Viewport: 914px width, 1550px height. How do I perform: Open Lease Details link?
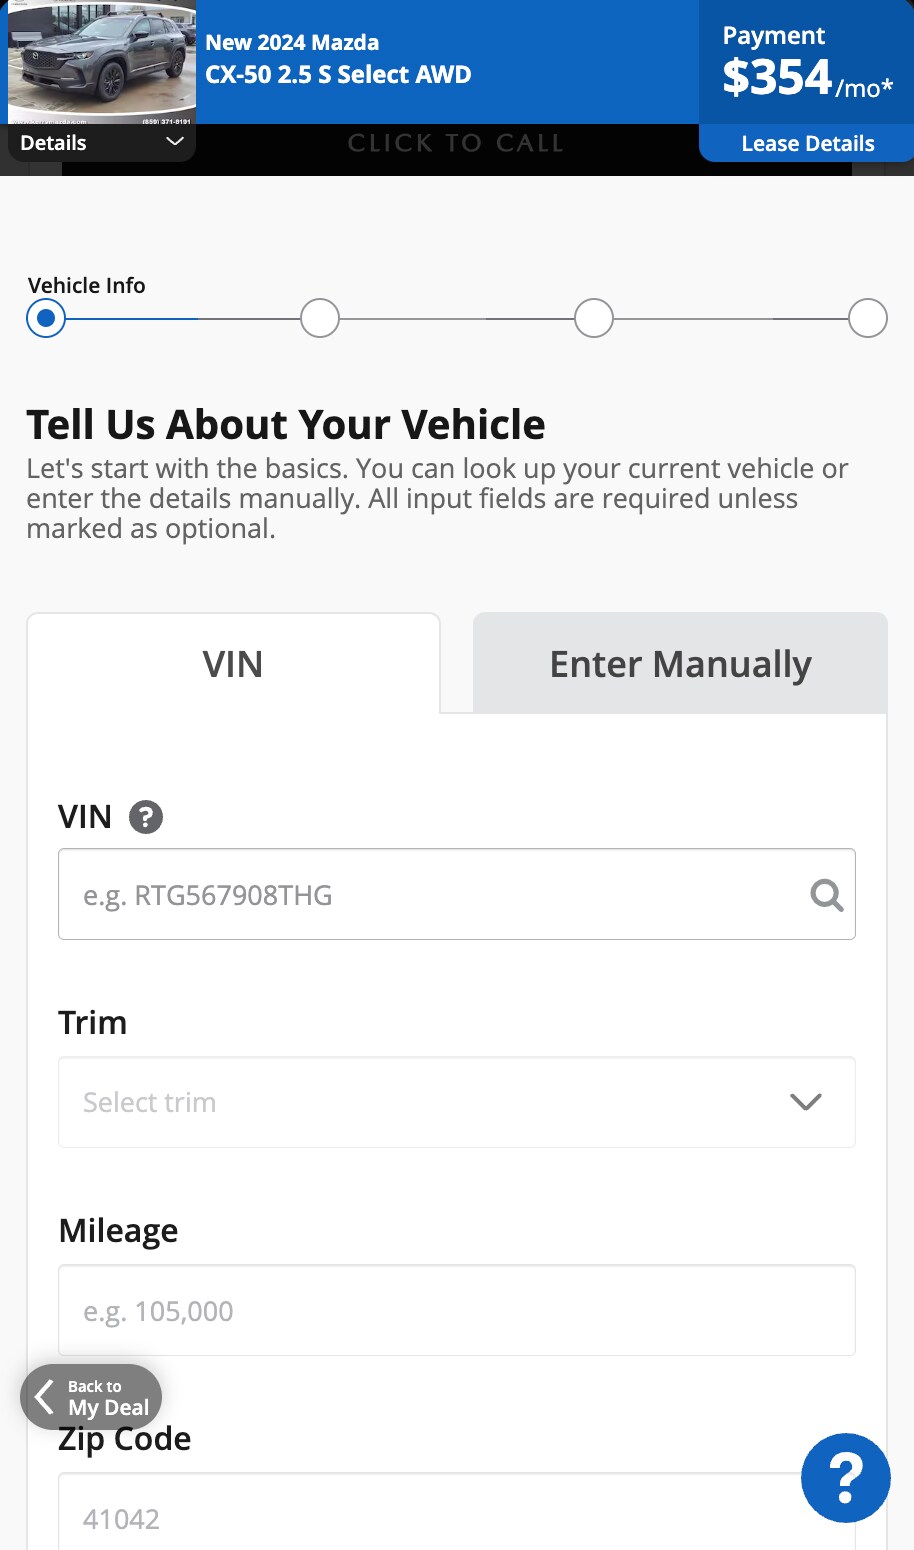point(808,144)
